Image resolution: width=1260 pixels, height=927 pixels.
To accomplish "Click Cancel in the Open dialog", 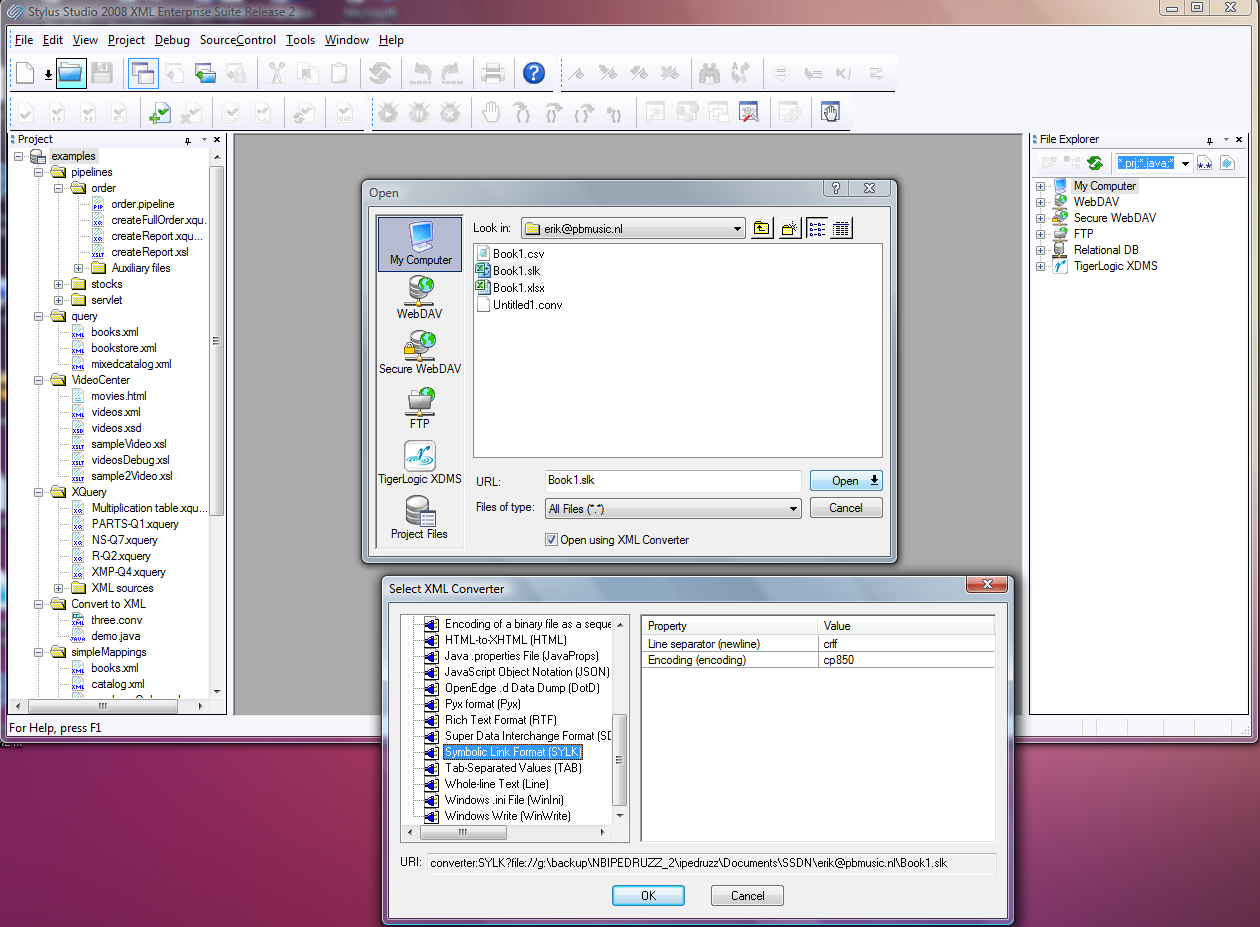I will pyautogui.click(x=845, y=508).
